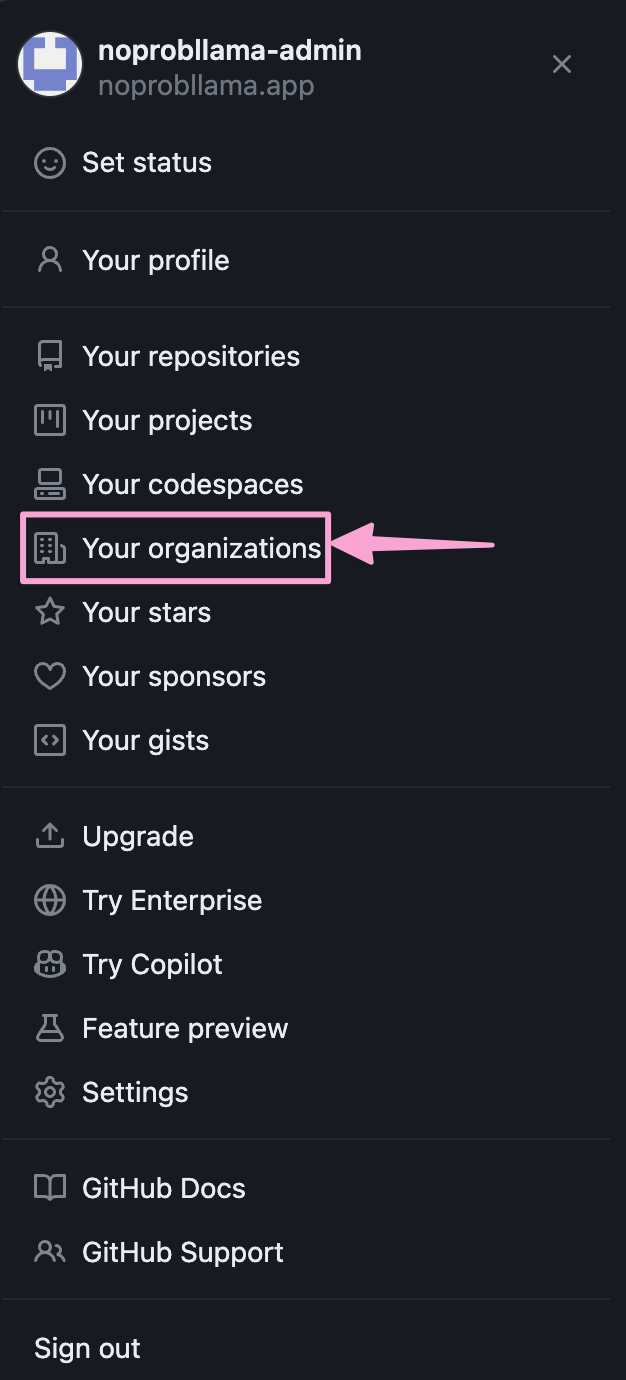The width and height of the screenshot is (626, 1380).
Task: Click the Feature preview beaker icon
Action: 50,1029
